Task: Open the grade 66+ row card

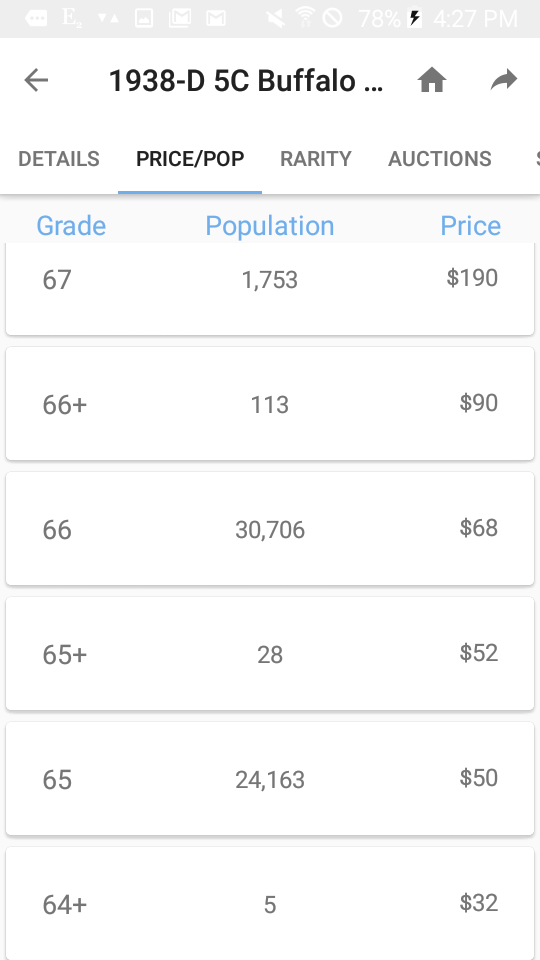Action: (x=270, y=403)
